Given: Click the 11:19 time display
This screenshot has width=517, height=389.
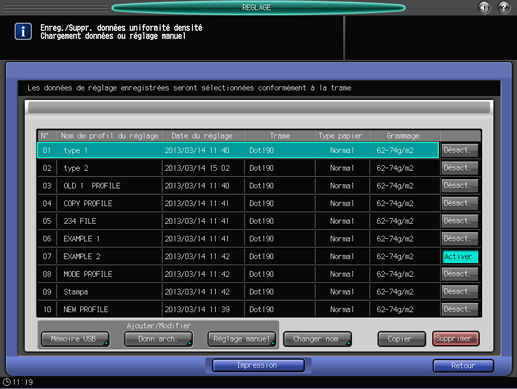Looking at the screenshot, I should (23, 382).
